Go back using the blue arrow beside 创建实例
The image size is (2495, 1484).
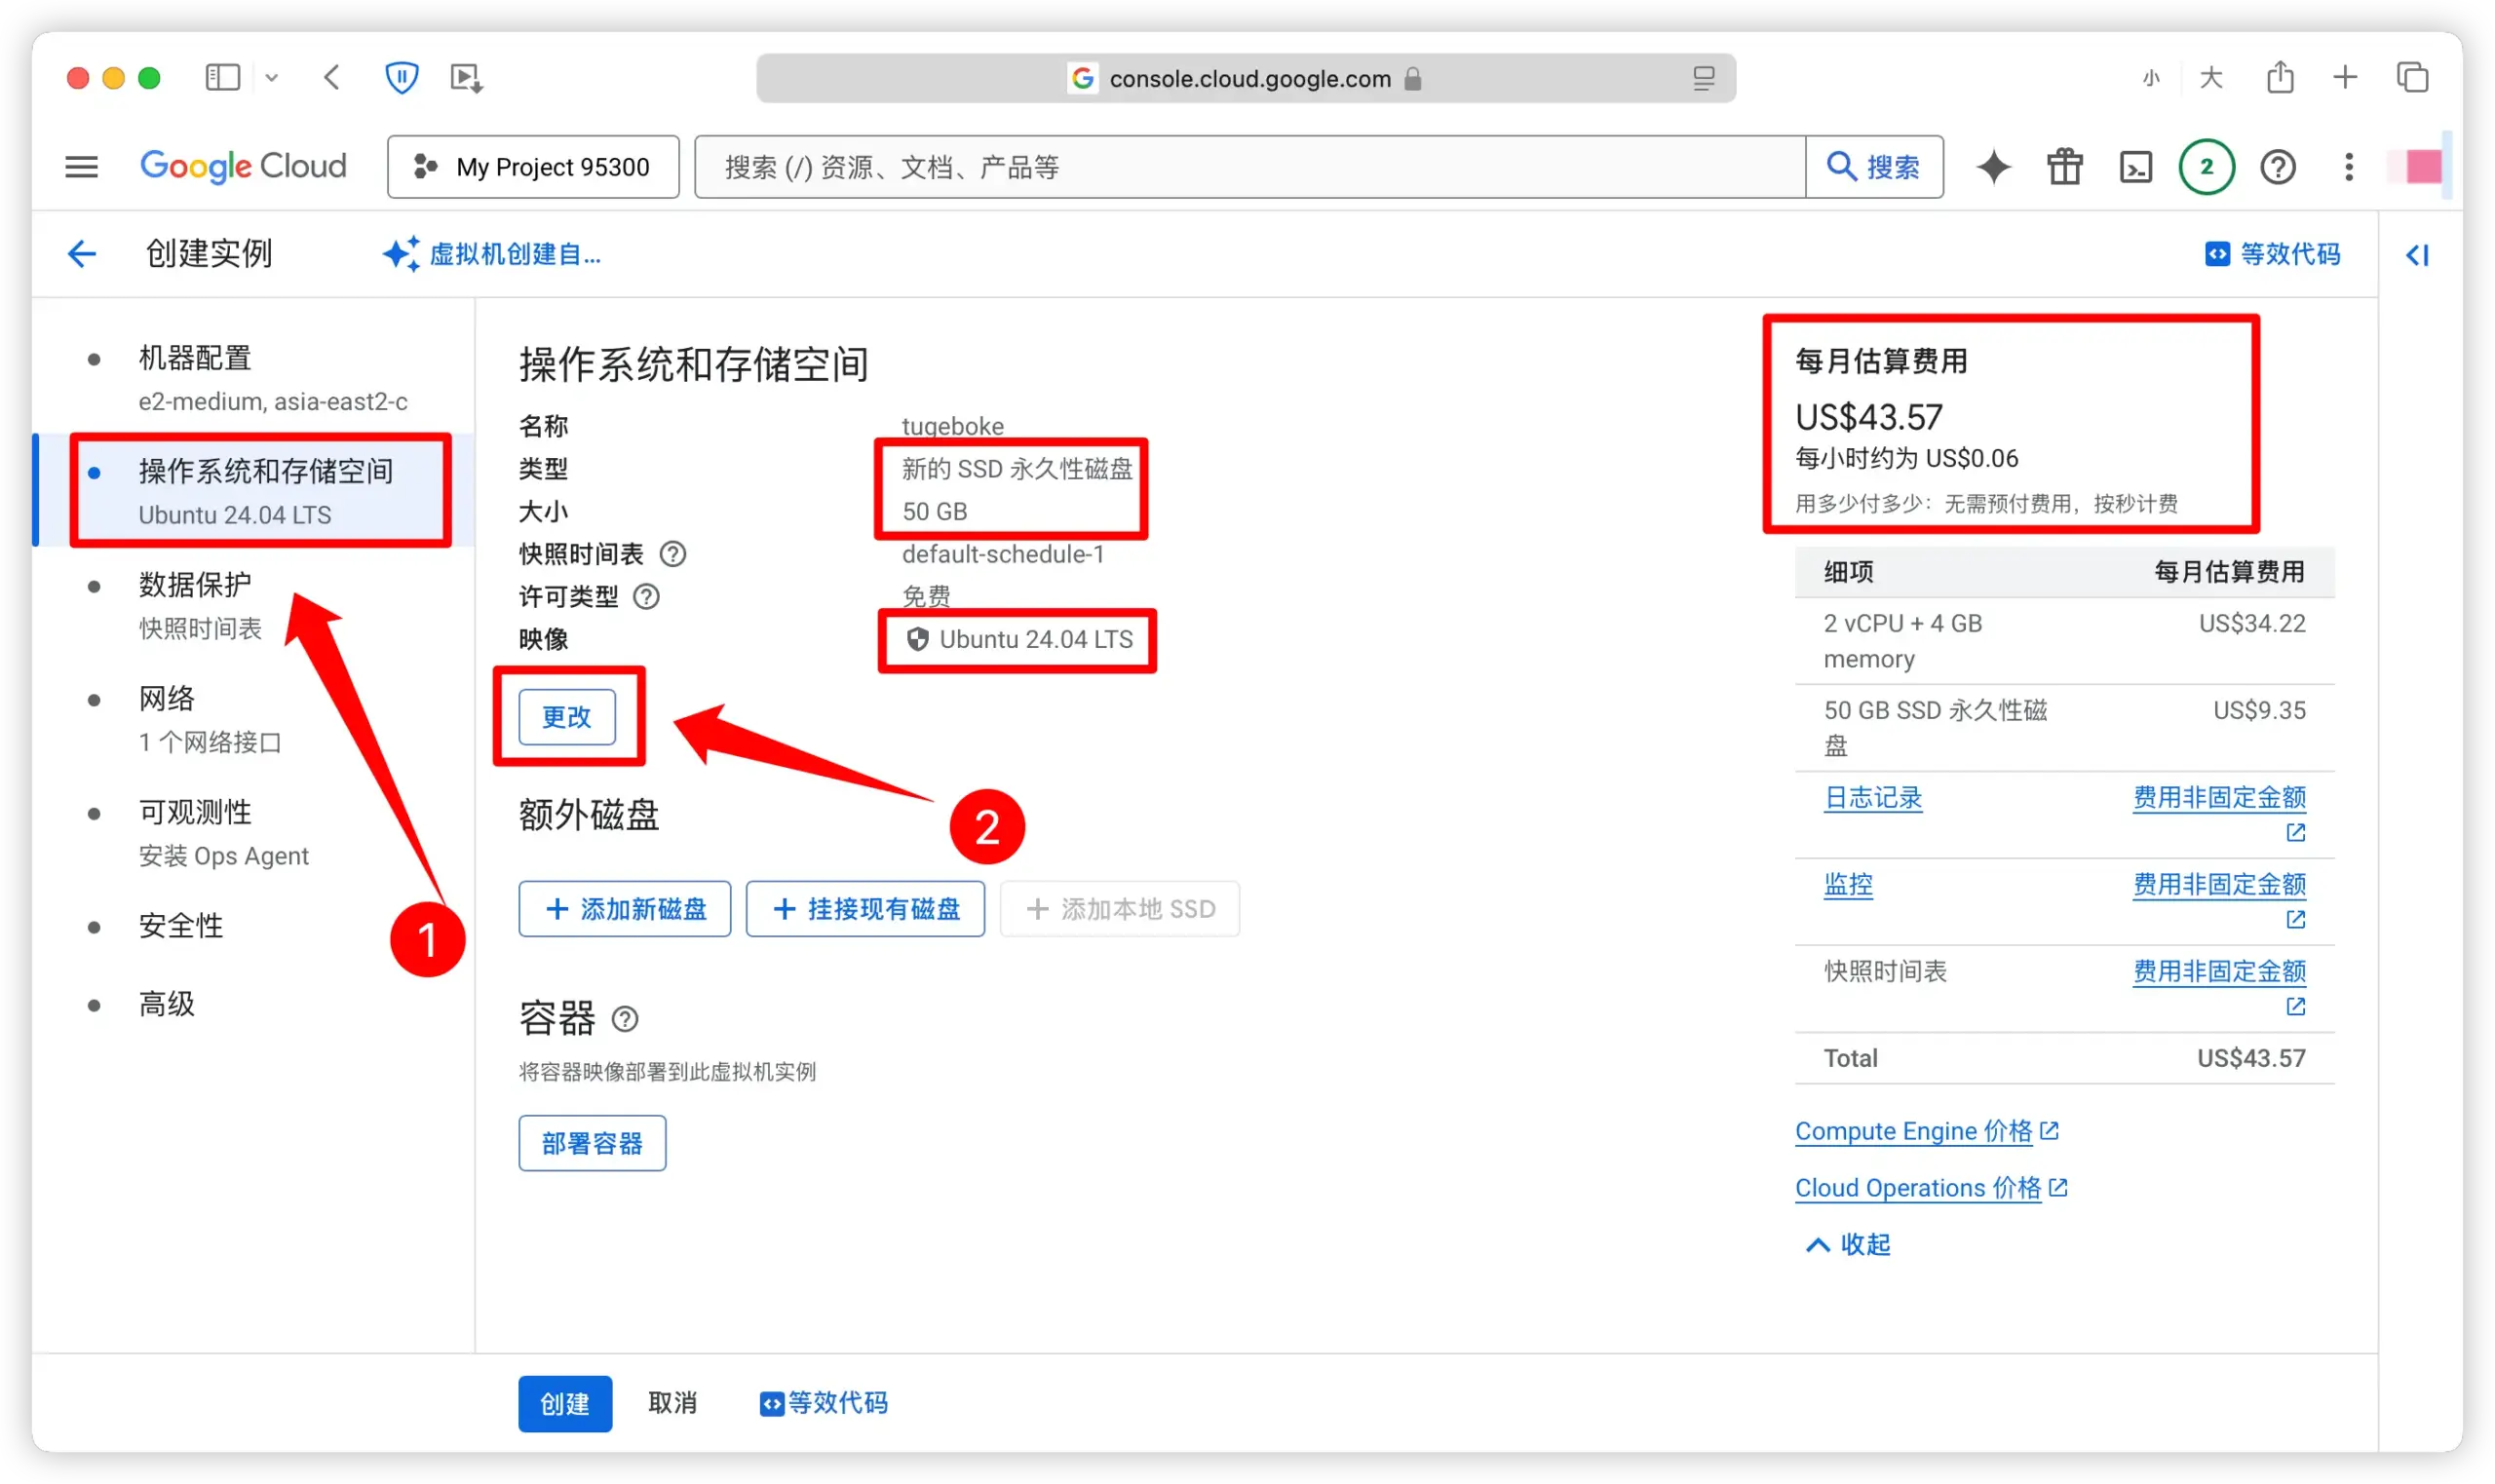pos(81,254)
